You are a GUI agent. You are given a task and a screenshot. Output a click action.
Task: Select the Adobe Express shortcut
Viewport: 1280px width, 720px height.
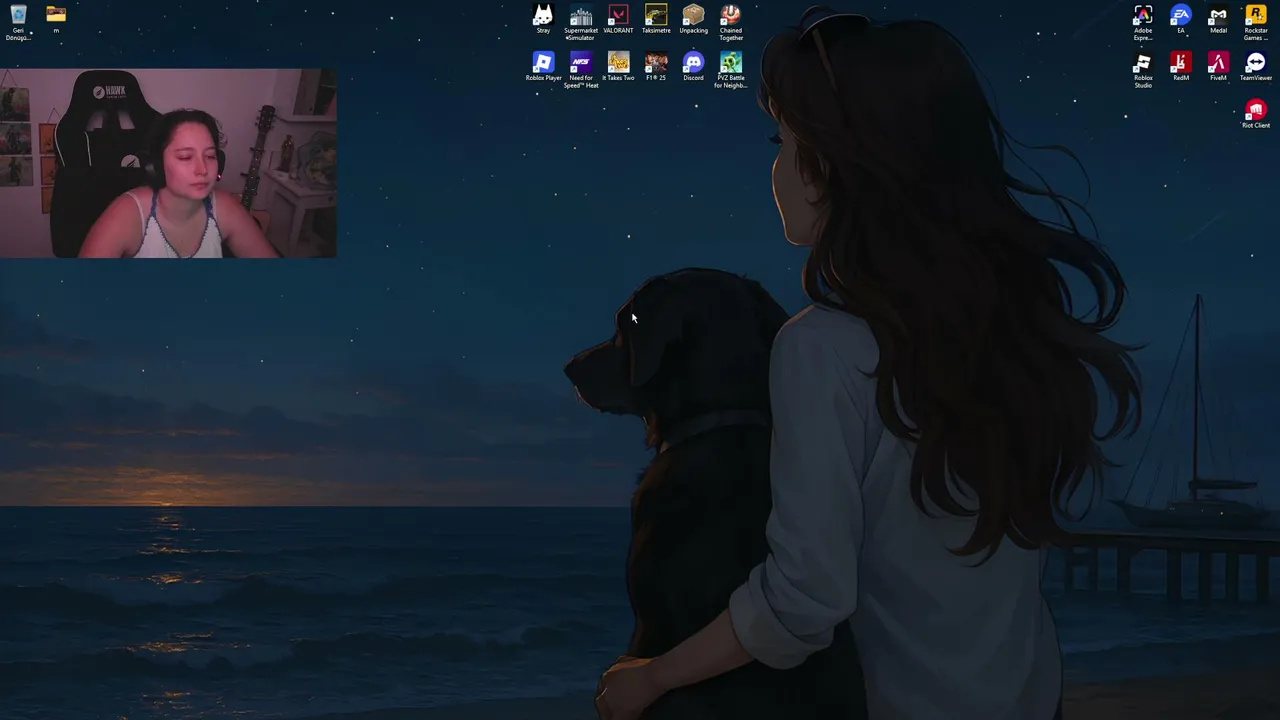[1143, 22]
